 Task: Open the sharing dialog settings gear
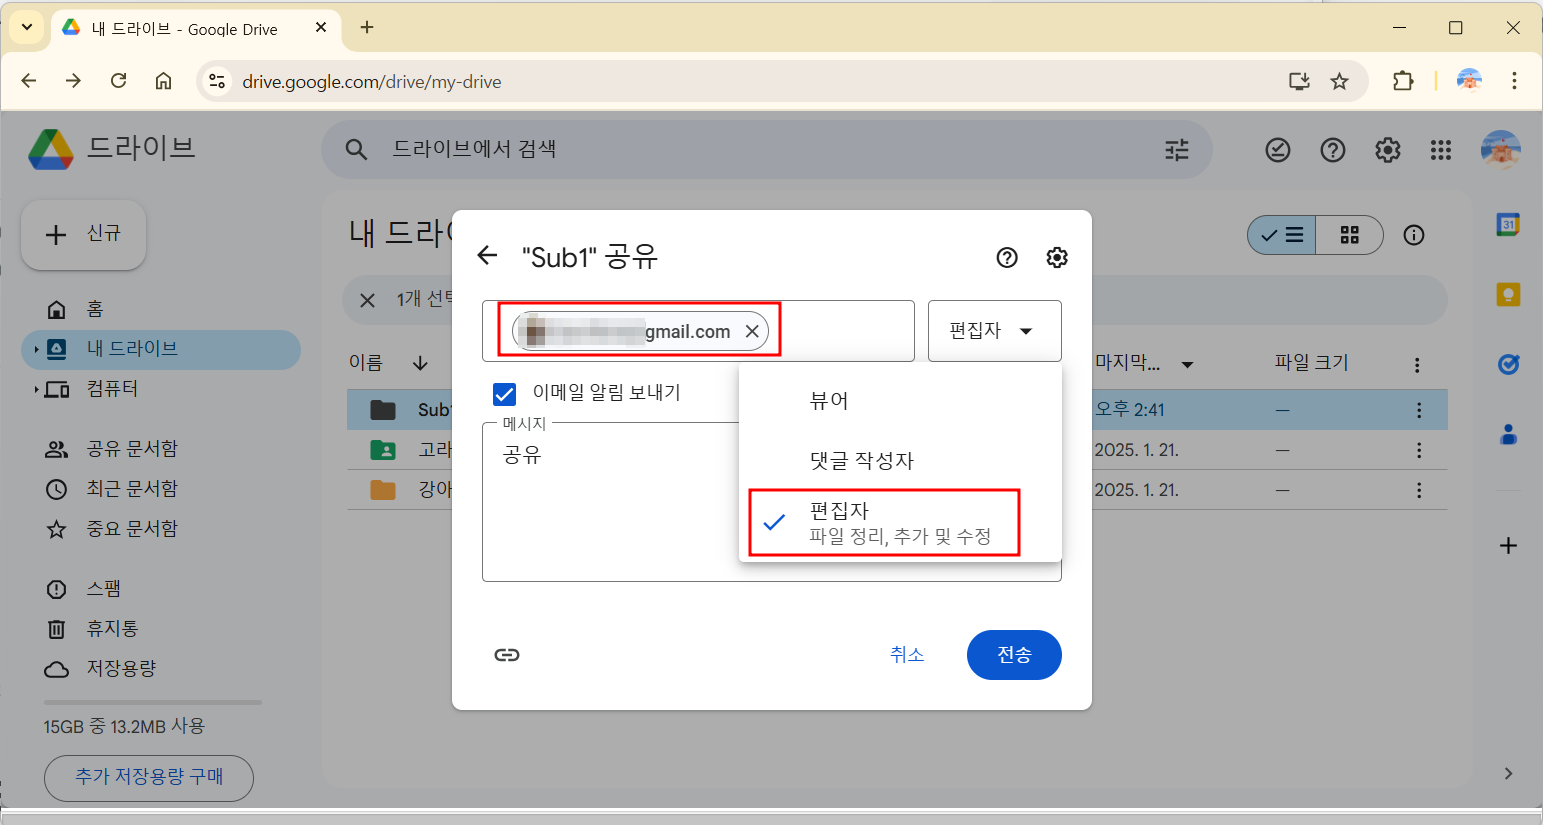pyautogui.click(x=1056, y=257)
